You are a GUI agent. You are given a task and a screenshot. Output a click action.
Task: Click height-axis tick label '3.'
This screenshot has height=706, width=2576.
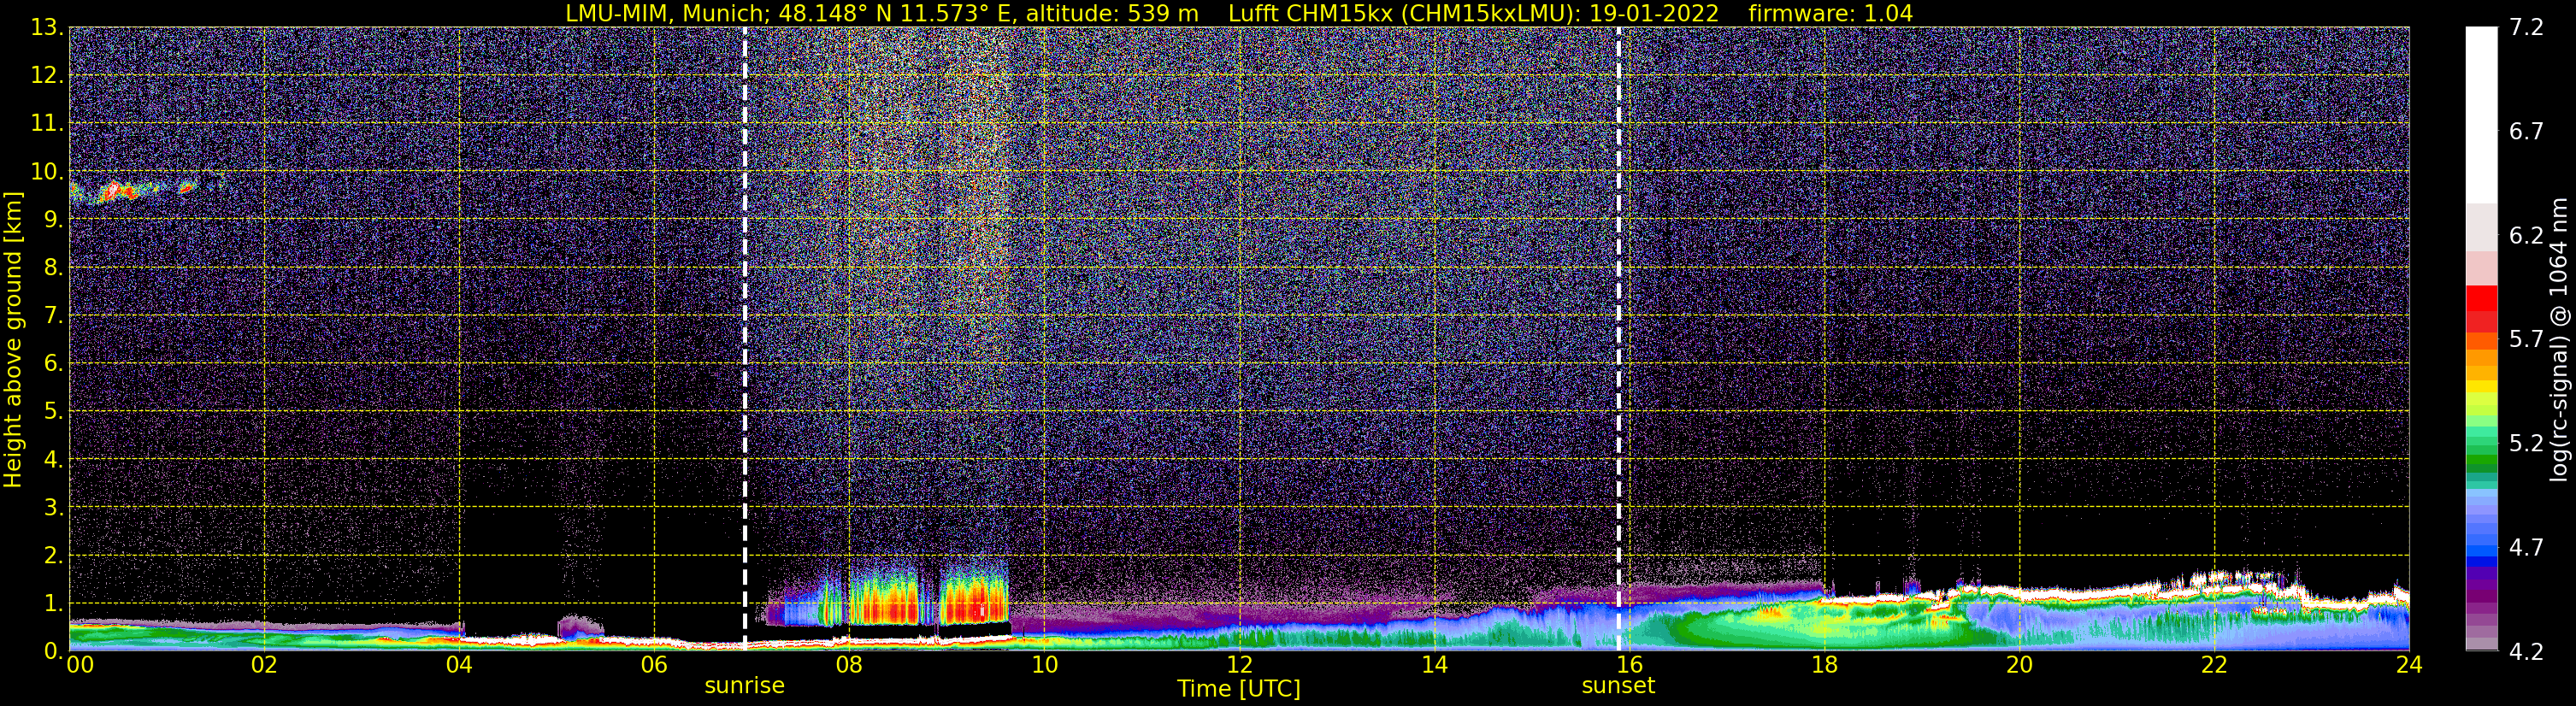54,507
